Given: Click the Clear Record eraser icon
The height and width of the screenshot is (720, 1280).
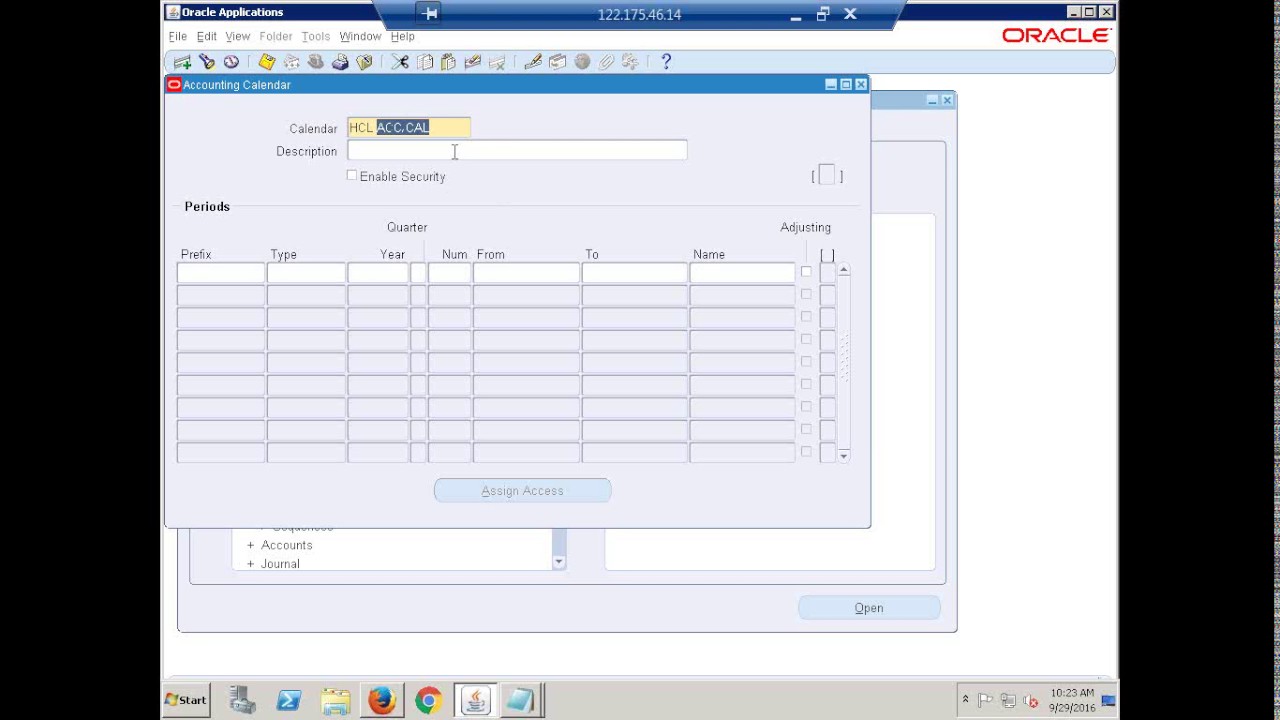Looking at the screenshot, I should [473, 62].
